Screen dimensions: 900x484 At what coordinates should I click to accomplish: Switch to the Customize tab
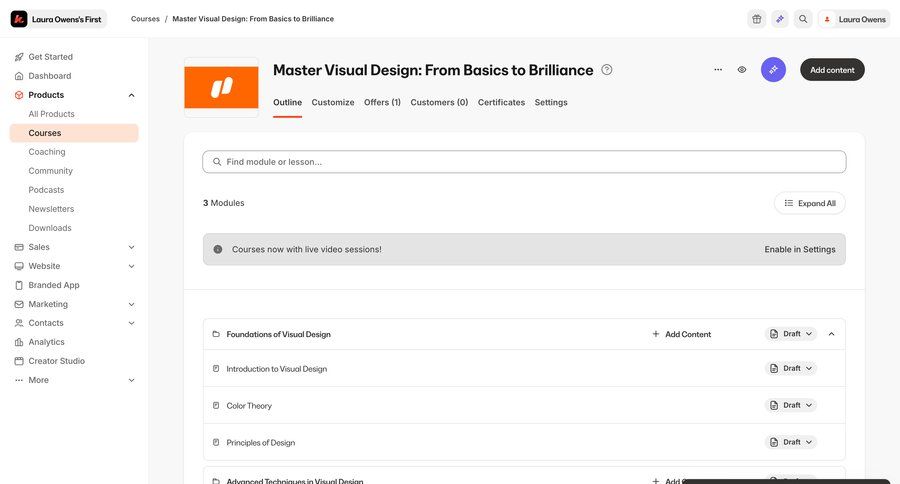(333, 102)
